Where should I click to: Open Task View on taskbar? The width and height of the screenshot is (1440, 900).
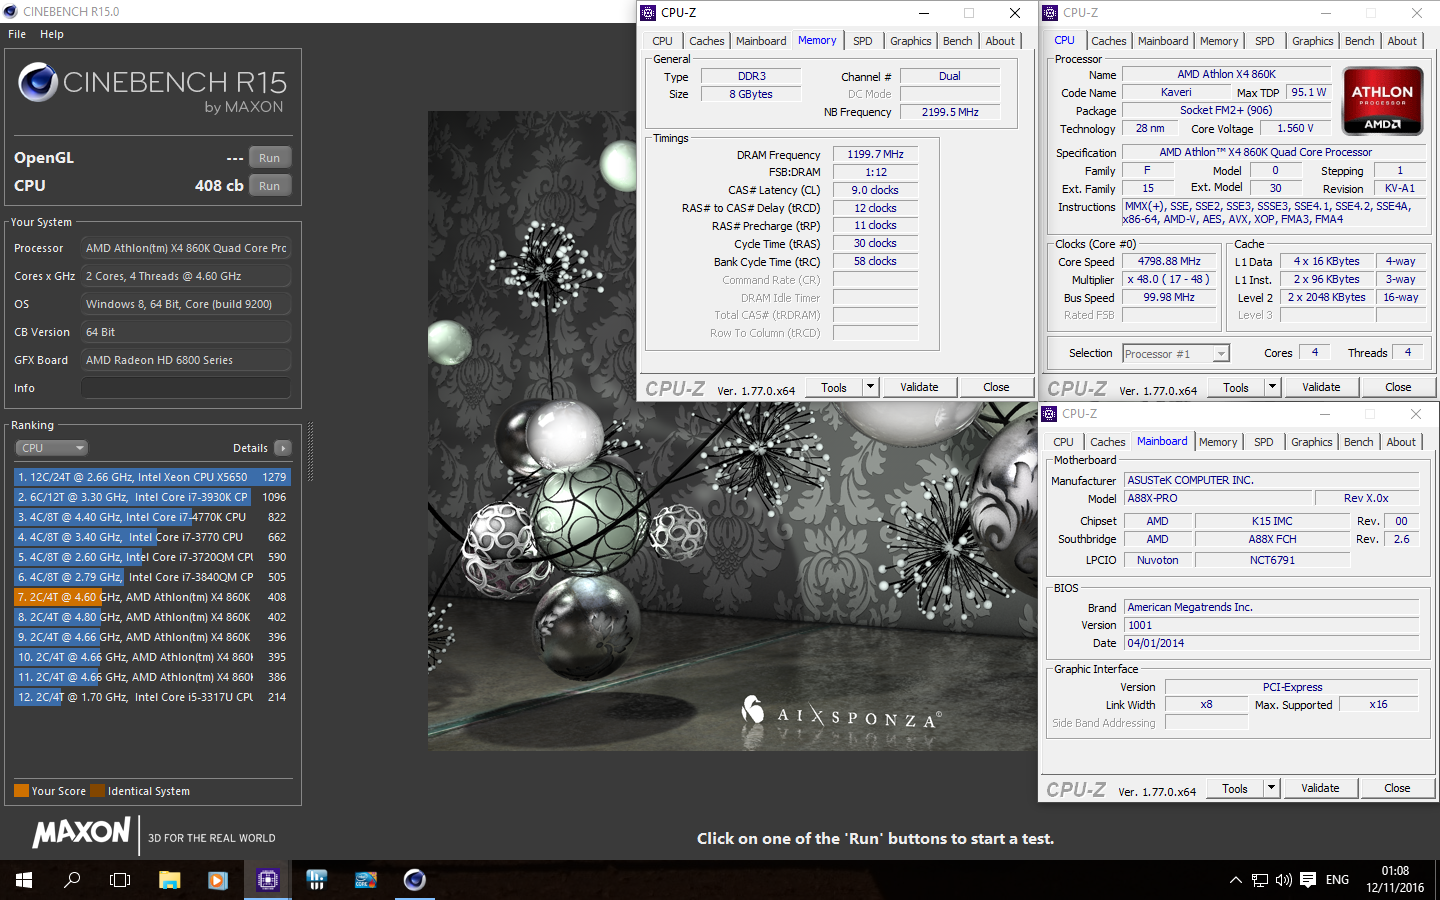point(120,880)
